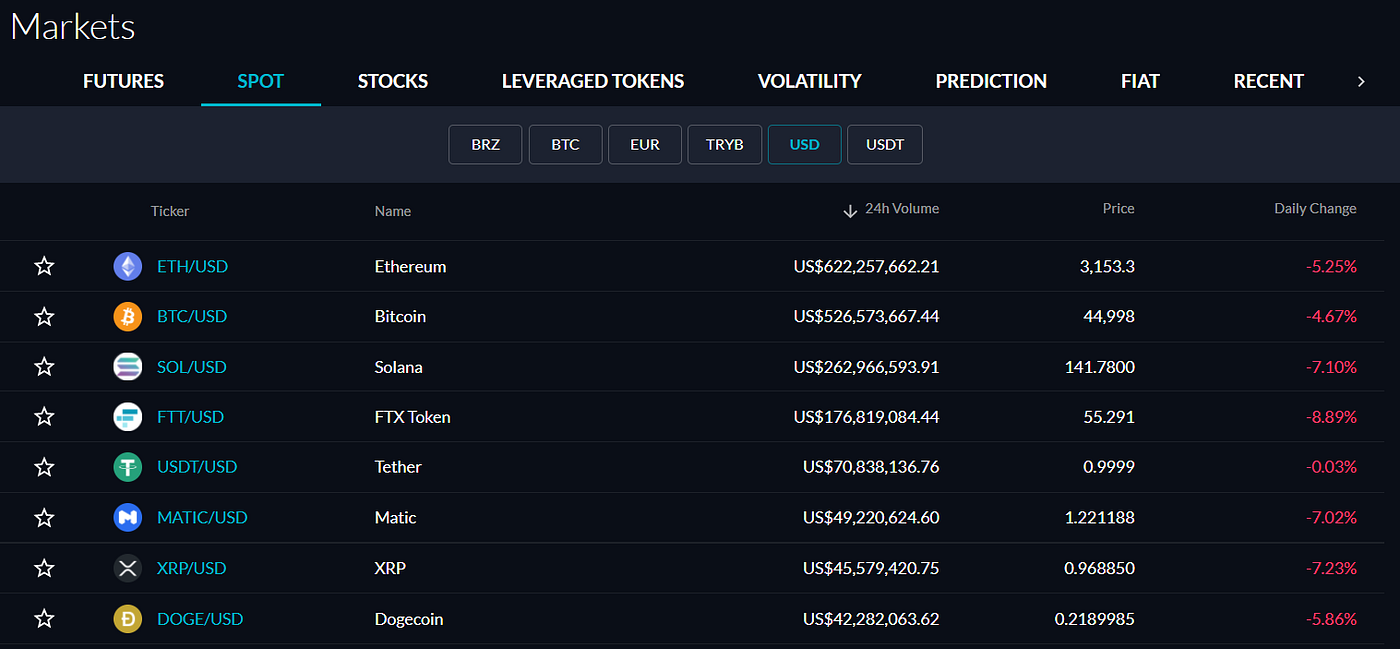Click the Dogecoin name cell
The width and height of the screenshot is (1400, 649).
(409, 619)
